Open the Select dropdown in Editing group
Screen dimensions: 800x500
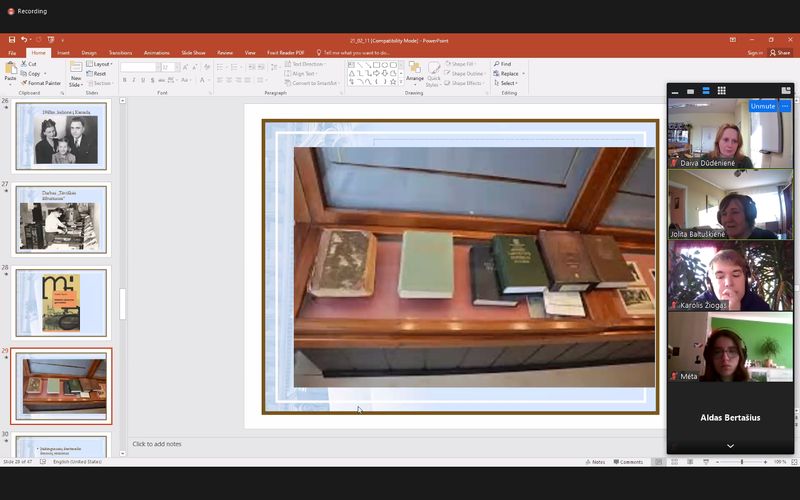(507, 83)
